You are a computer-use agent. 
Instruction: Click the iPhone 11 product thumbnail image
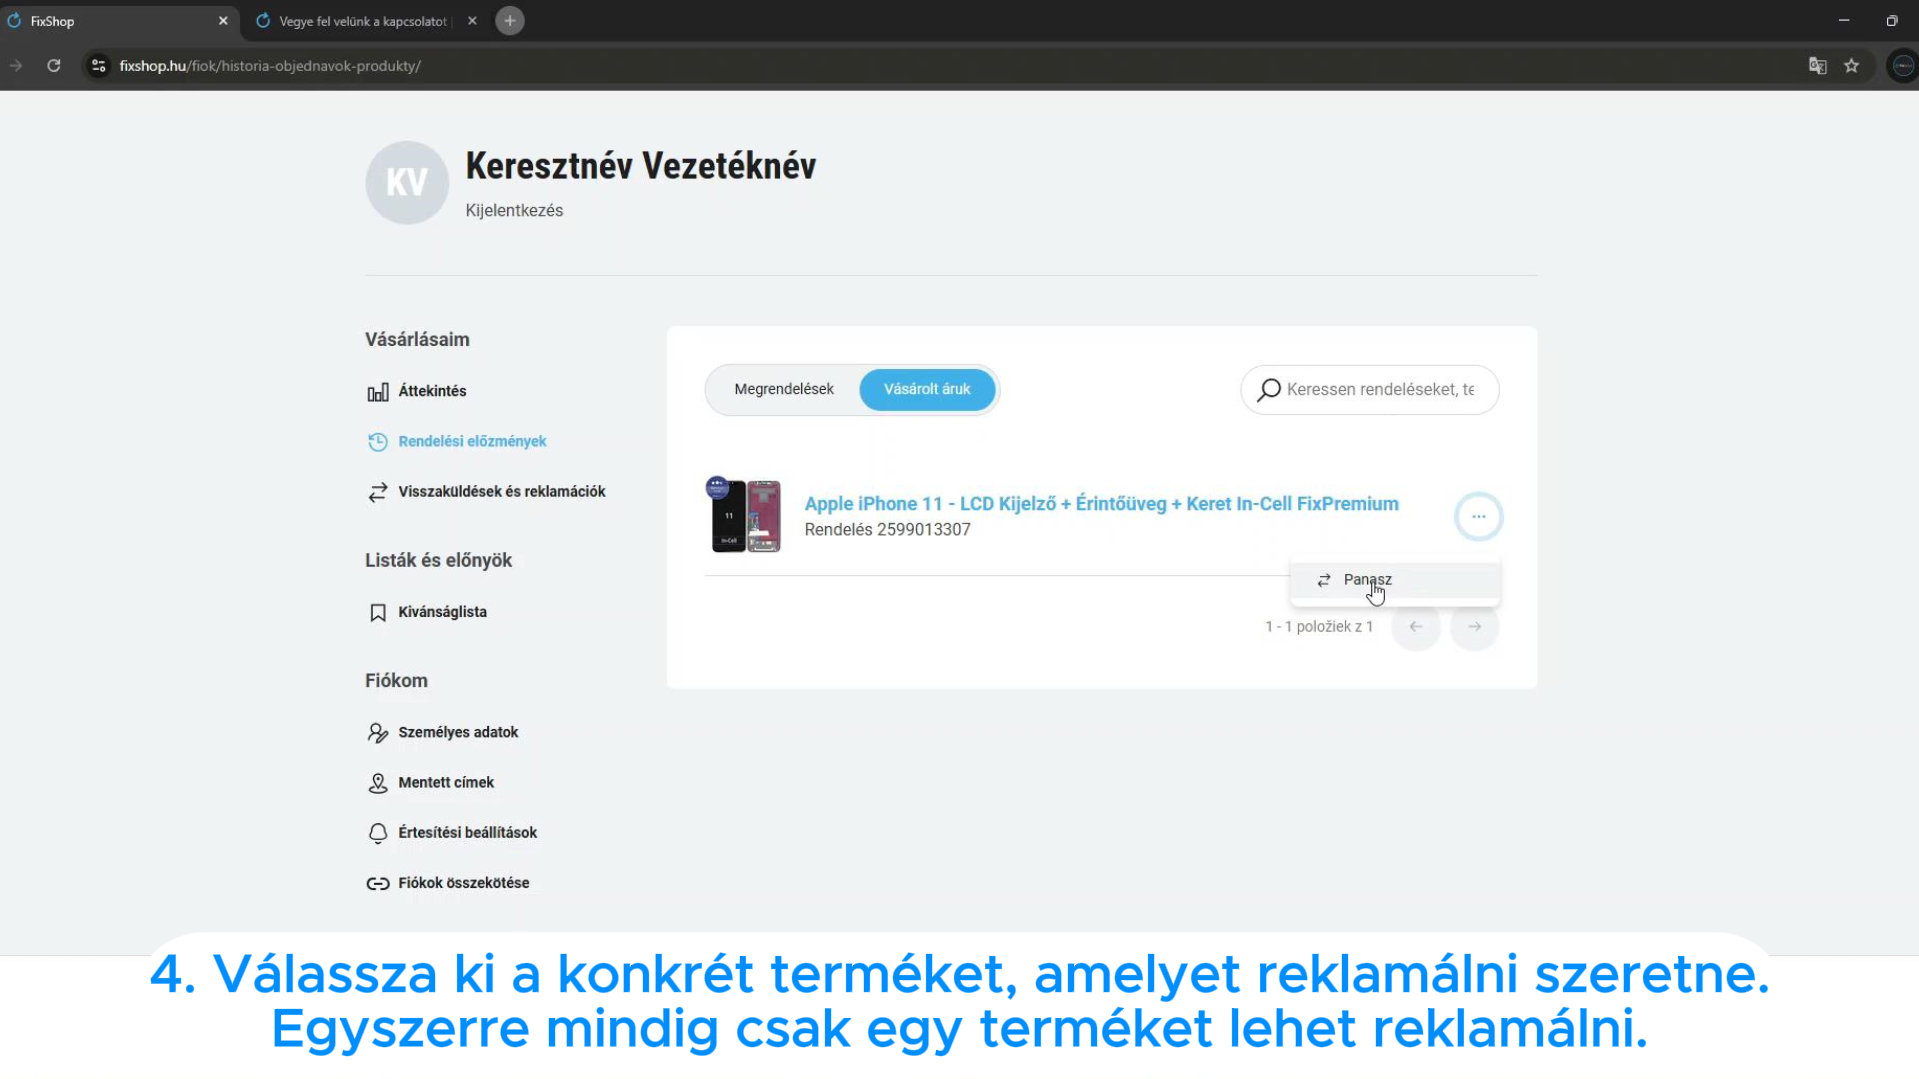click(x=744, y=516)
